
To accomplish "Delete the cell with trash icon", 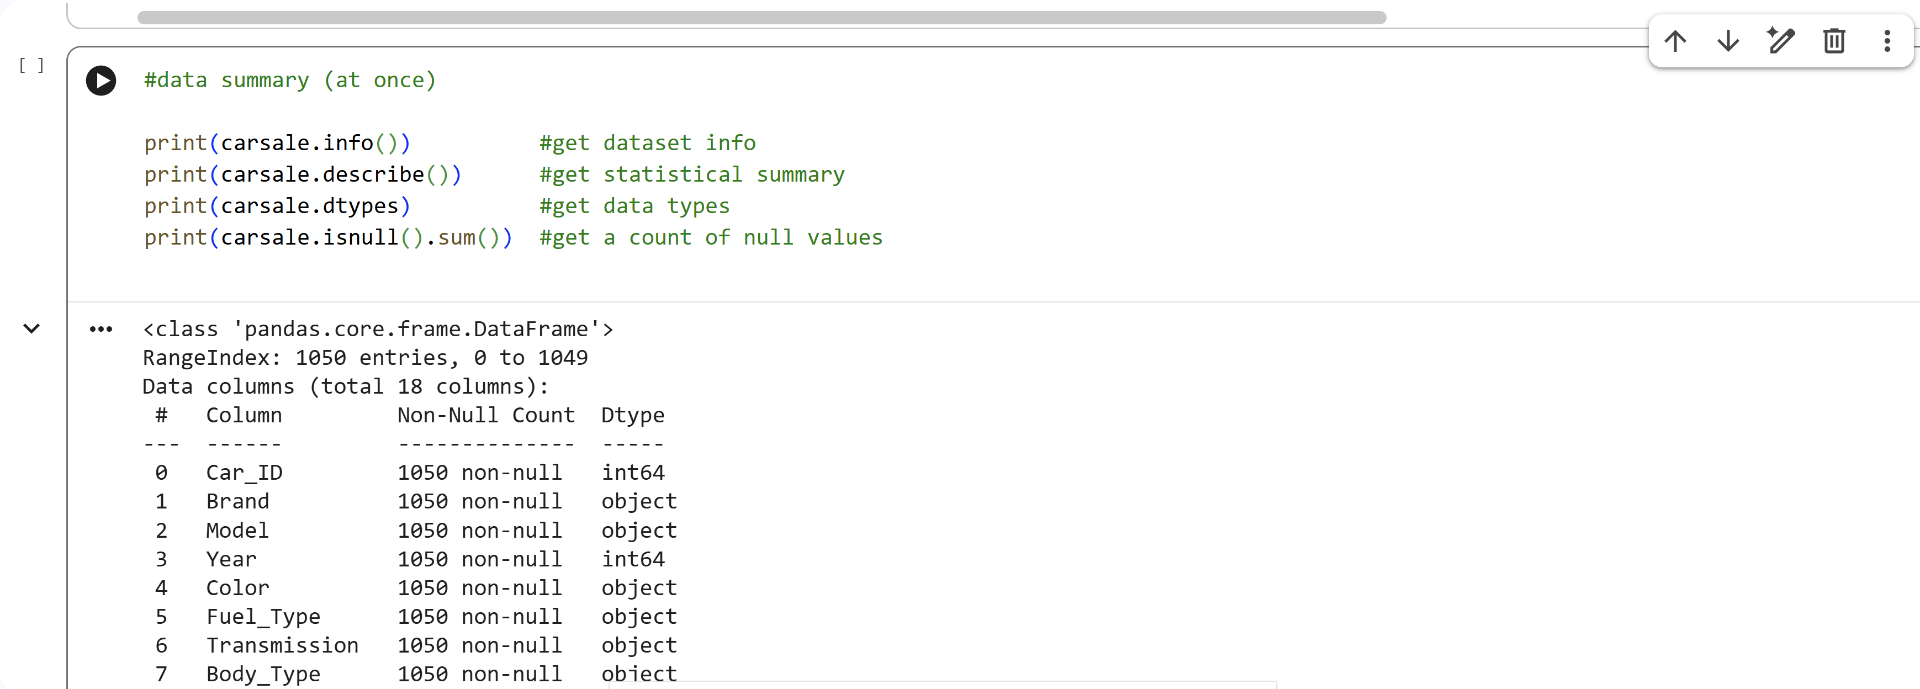I will pos(1834,41).
